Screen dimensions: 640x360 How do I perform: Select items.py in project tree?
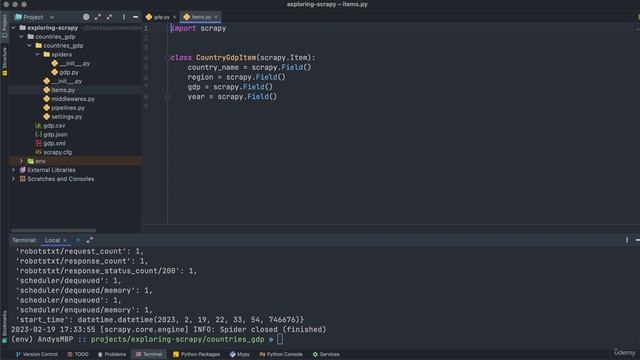point(63,90)
